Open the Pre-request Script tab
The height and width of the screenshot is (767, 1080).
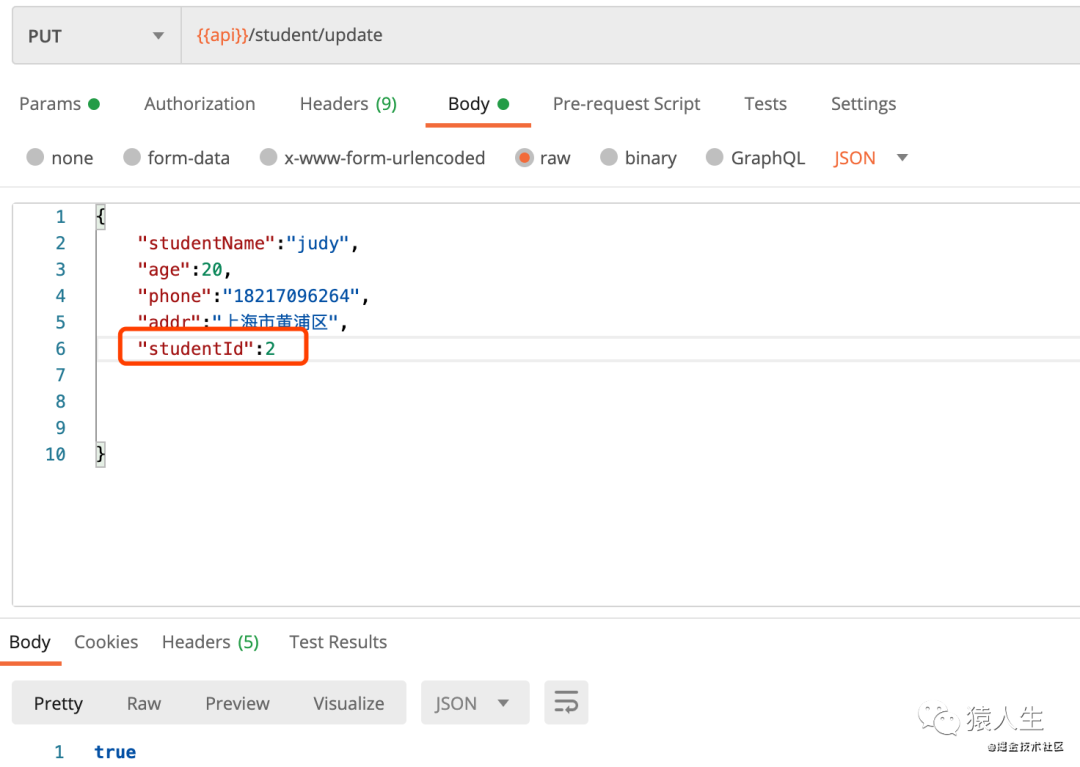626,104
